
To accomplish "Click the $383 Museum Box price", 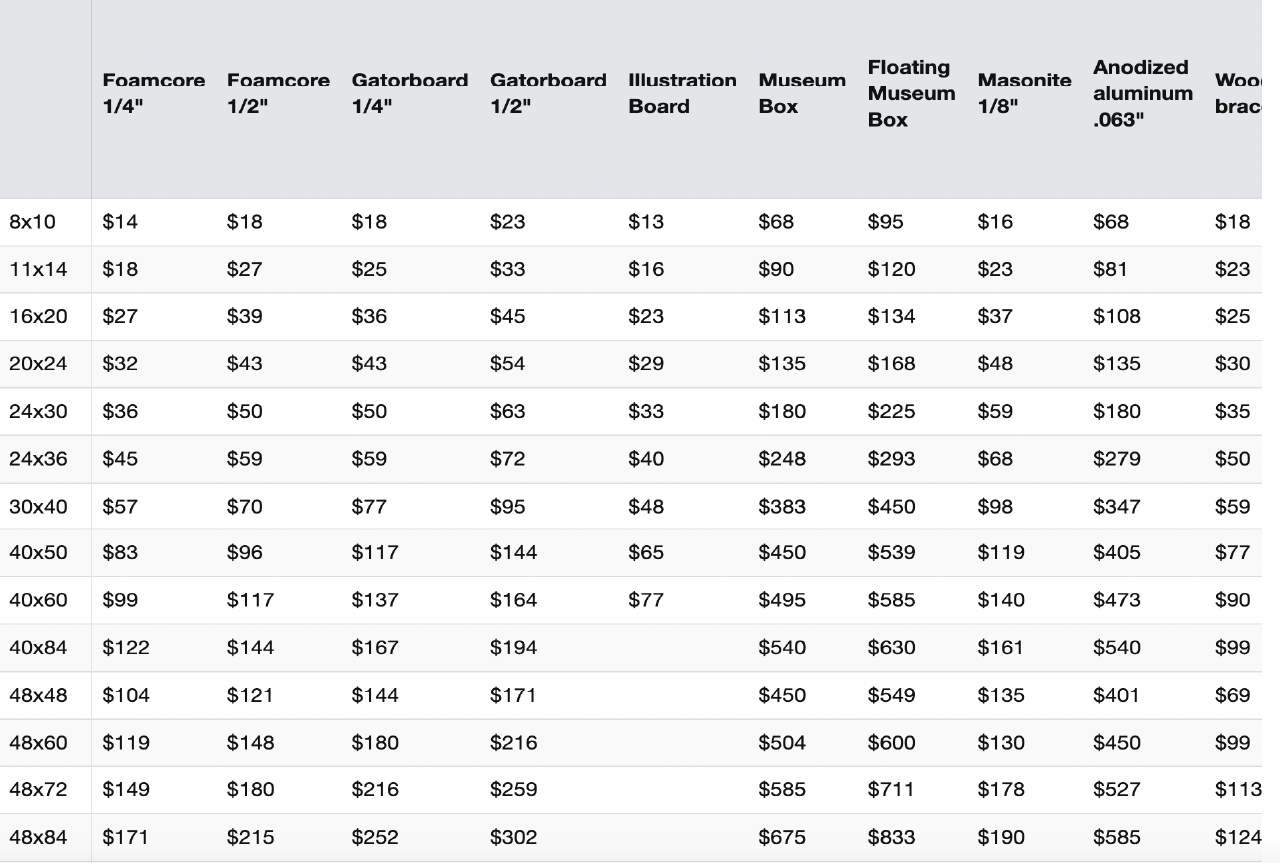I will [x=782, y=507].
